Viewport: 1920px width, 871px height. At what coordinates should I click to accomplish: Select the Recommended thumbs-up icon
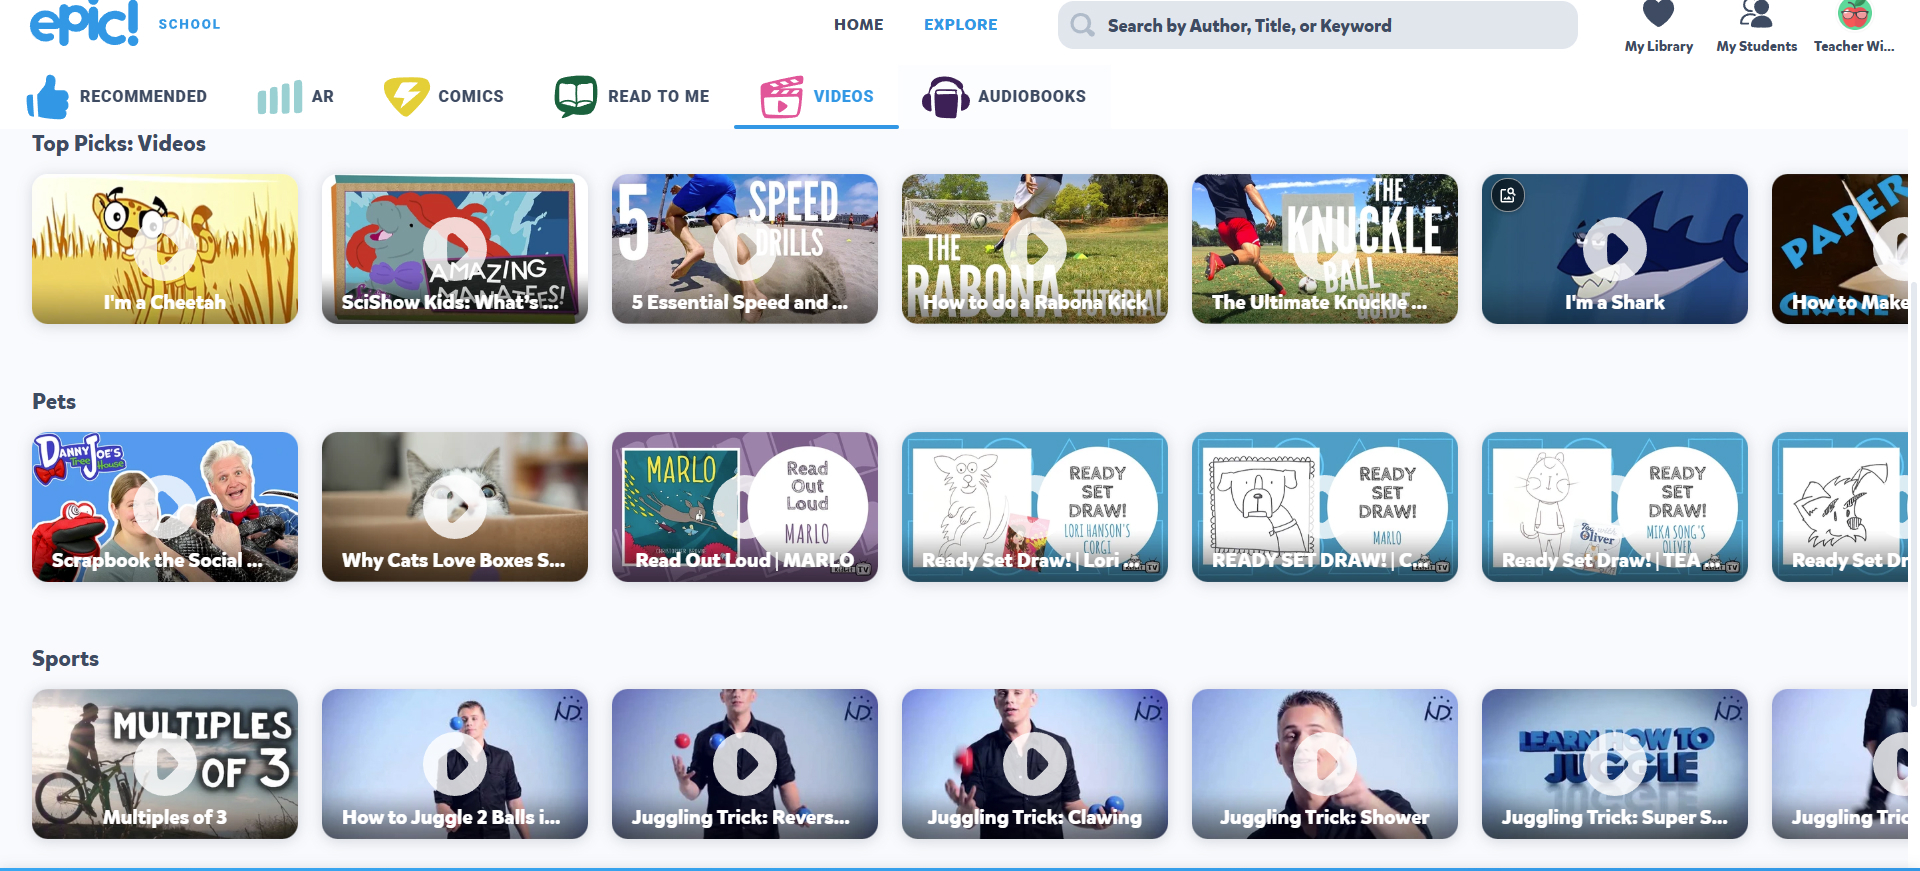[x=48, y=97]
